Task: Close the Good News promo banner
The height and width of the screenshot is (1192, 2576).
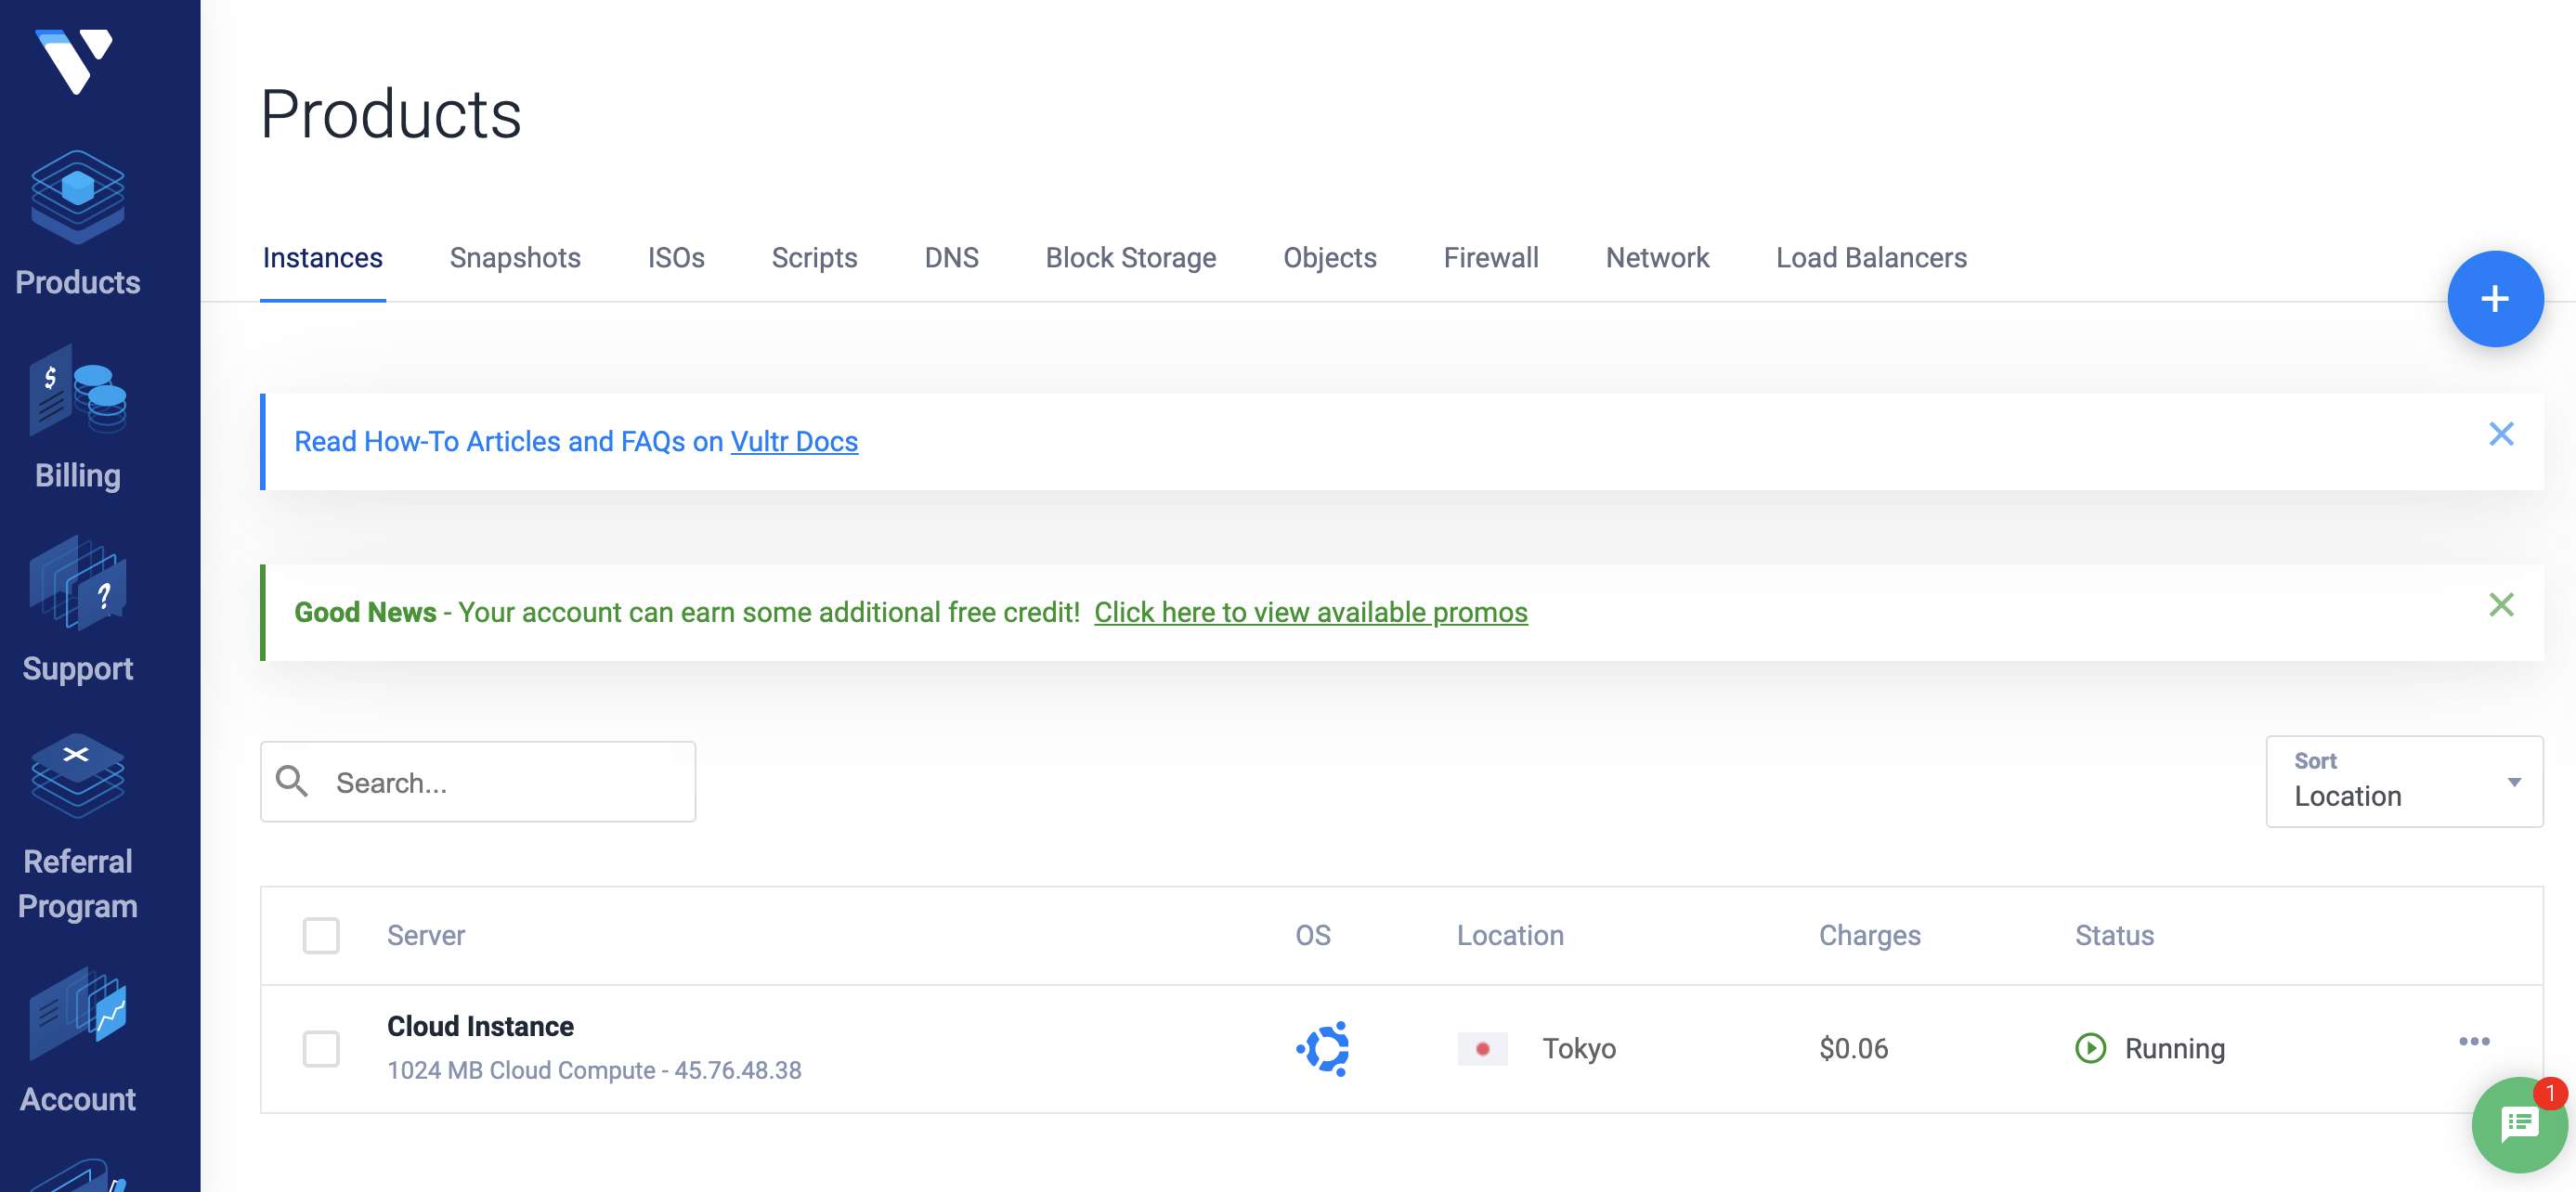Action: (x=2500, y=605)
